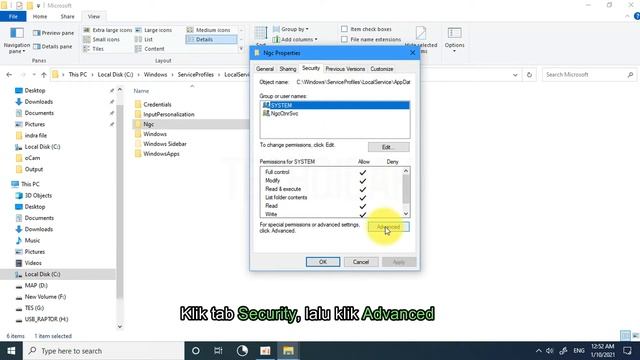
Task: Choose Small icons layout
Action: coord(102,39)
